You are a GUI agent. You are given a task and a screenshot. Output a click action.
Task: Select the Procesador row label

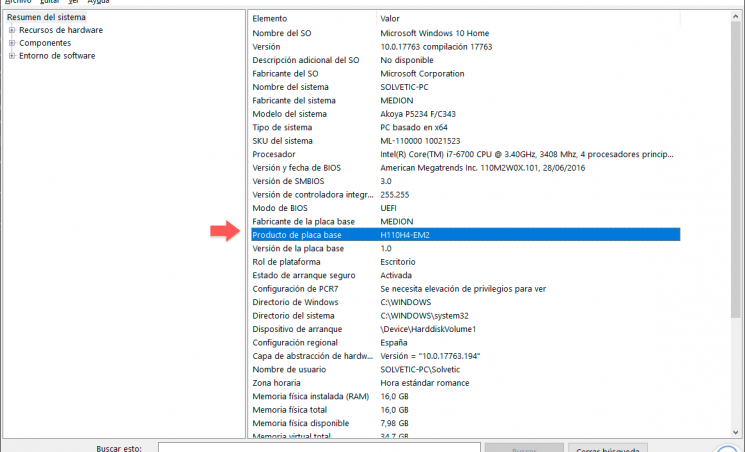pyautogui.click(x=274, y=154)
